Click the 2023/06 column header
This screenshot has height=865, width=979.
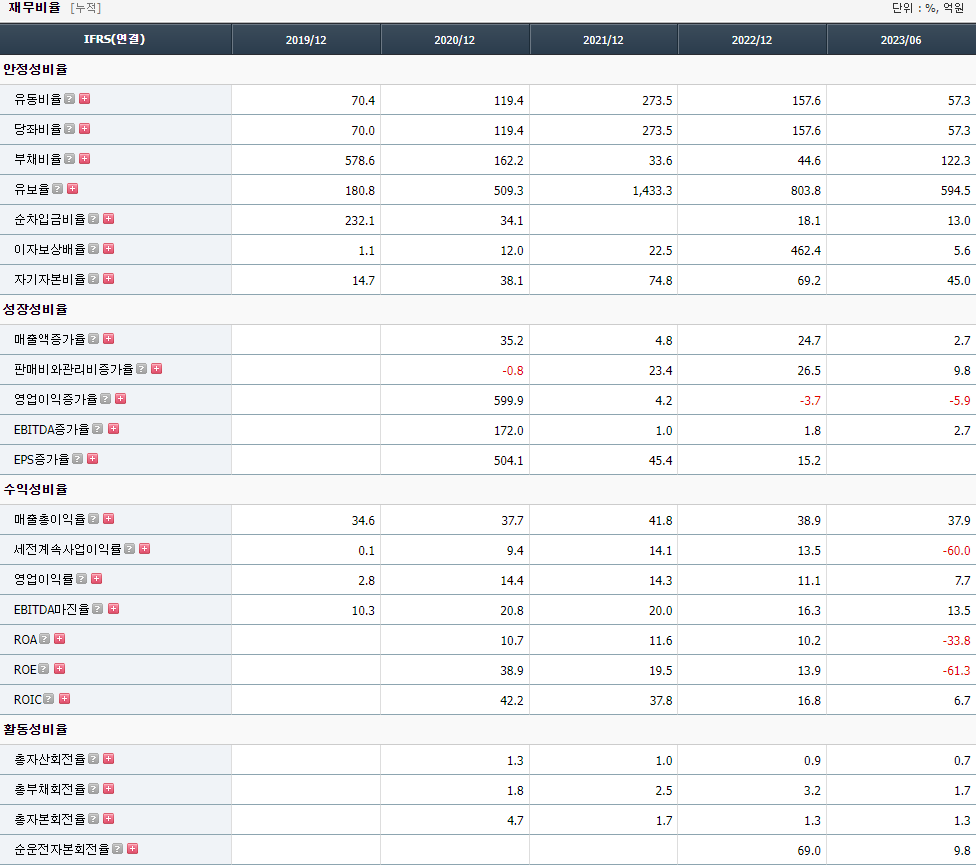pos(901,39)
